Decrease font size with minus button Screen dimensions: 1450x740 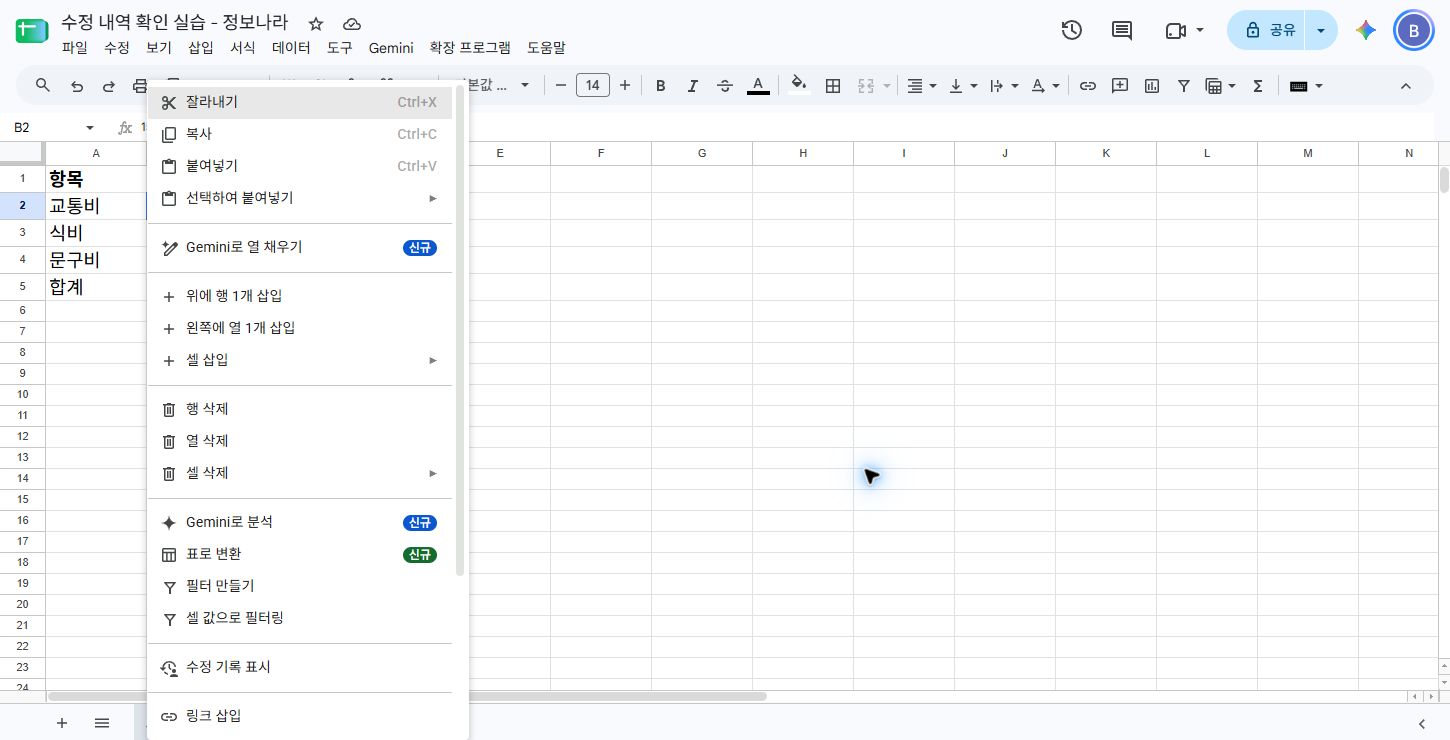[560, 86]
